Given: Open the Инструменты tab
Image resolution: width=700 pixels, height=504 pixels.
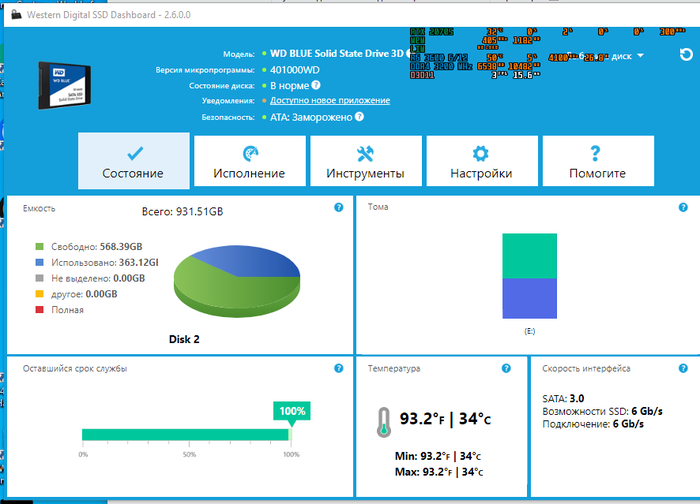Looking at the screenshot, I should 365,161.
